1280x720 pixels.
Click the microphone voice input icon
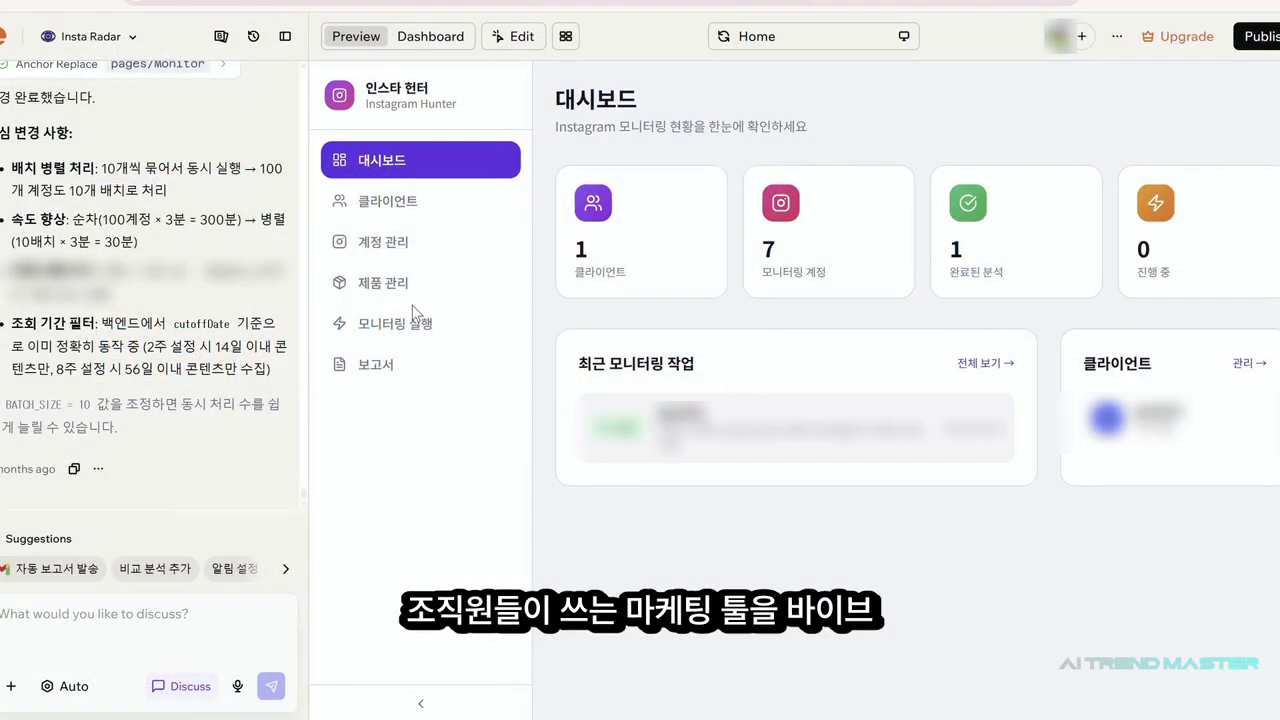pos(238,687)
